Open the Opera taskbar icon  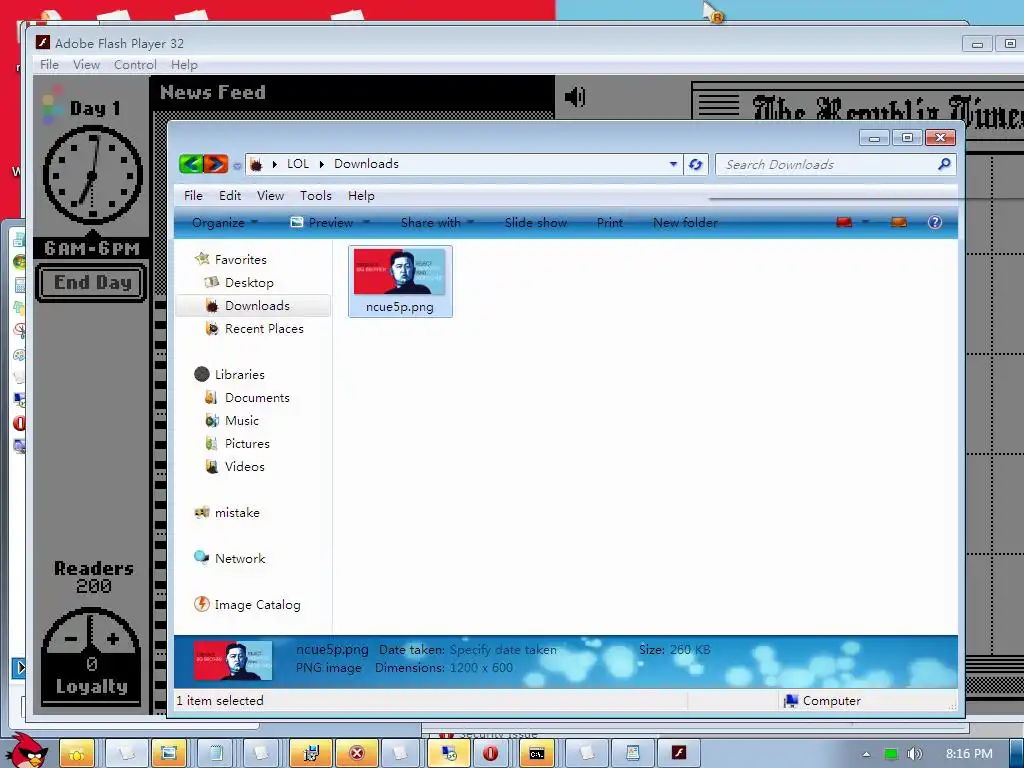coord(490,754)
